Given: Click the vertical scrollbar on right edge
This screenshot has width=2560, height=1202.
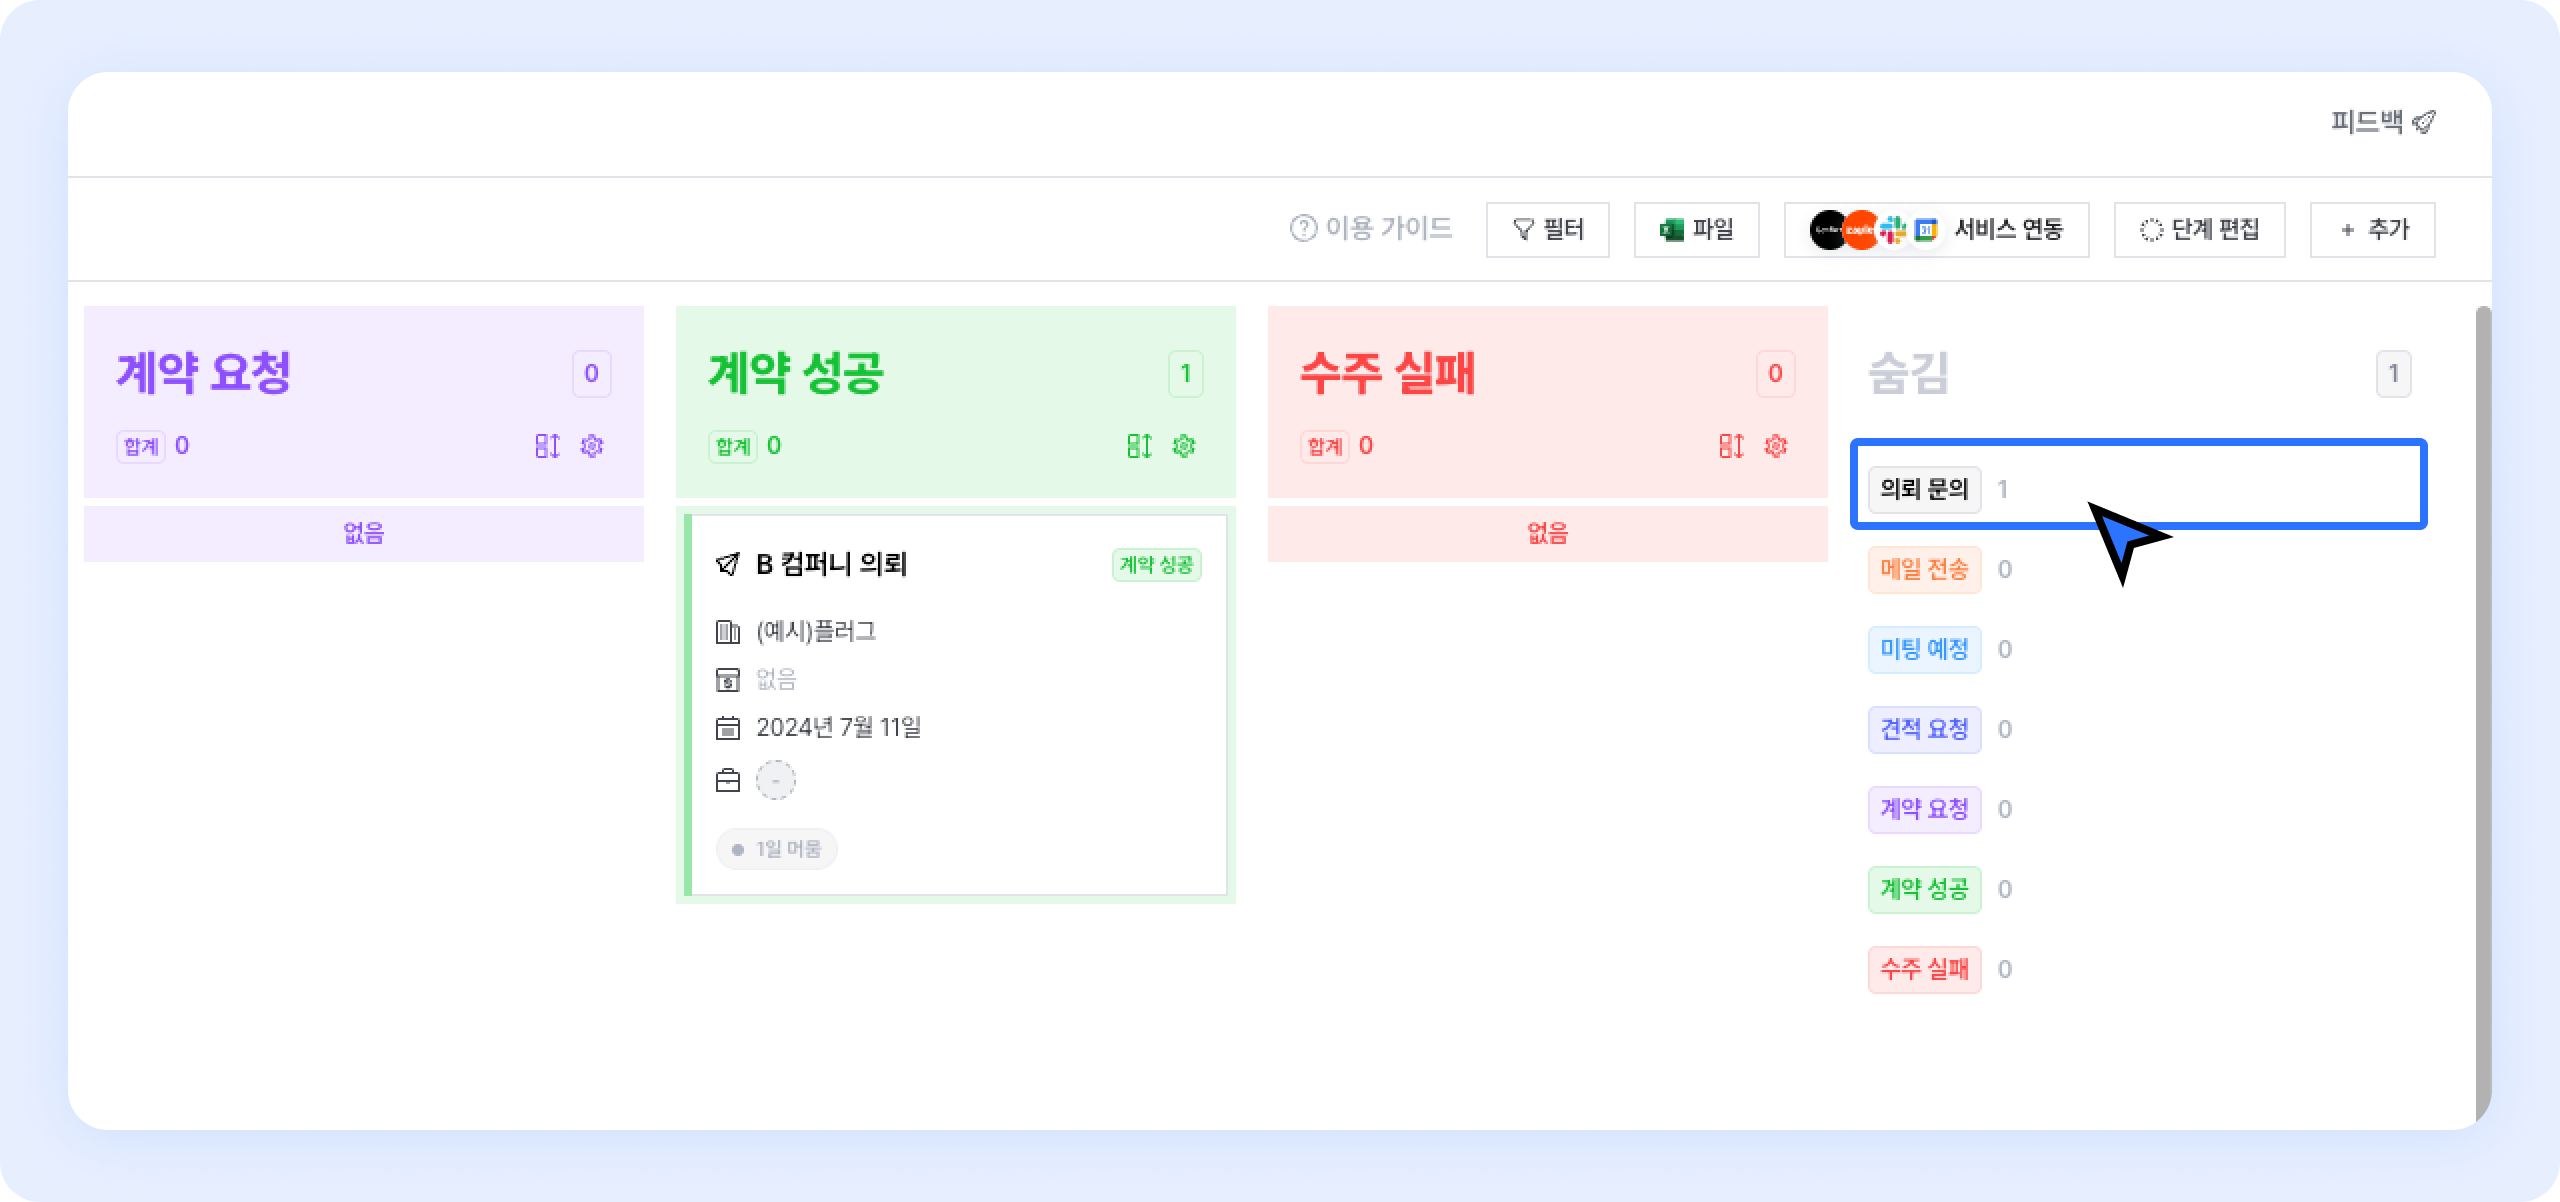Looking at the screenshot, I should [x=2483, y=700].
